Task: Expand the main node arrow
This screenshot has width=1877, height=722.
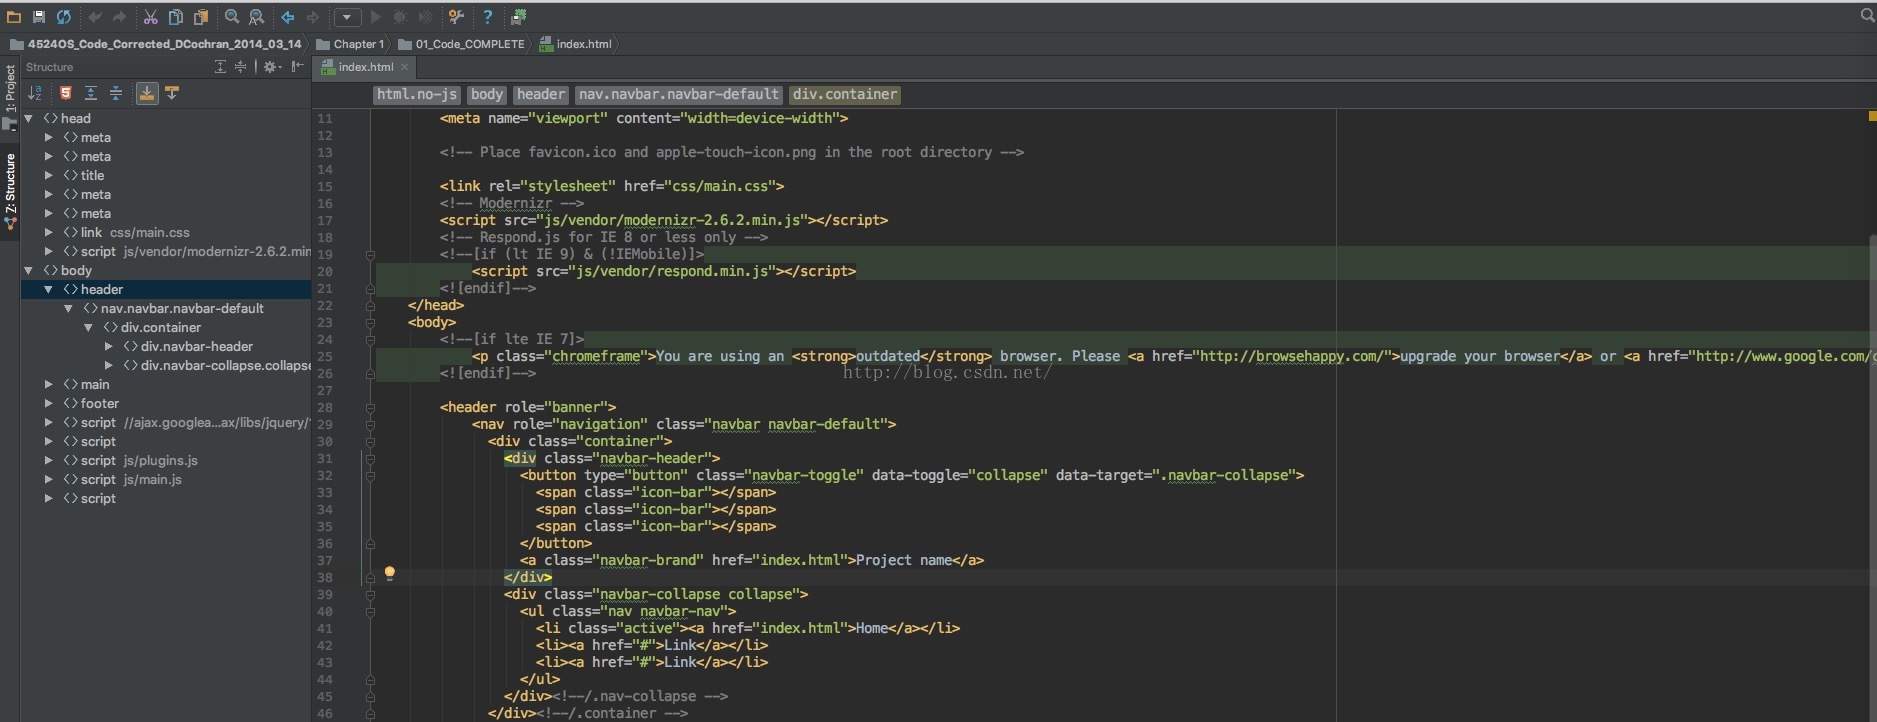Action: (48, 384)
